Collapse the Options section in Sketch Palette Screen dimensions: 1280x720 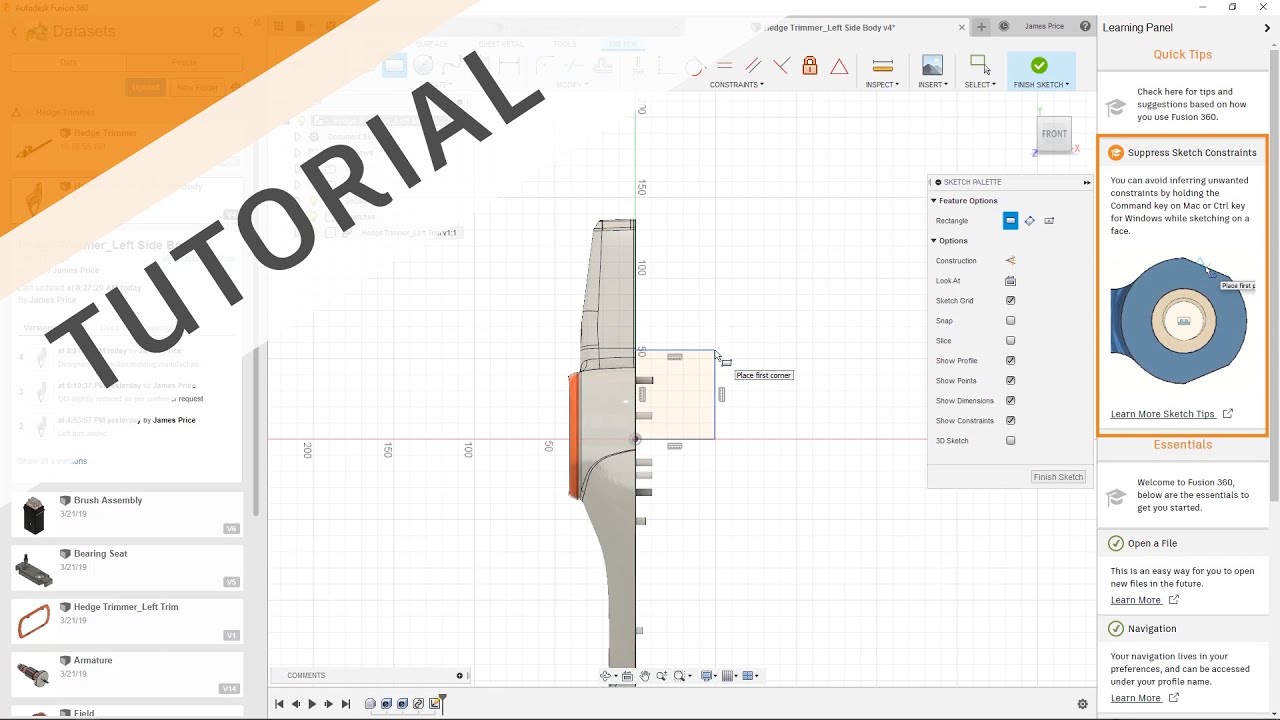click(x=934, y=241)
